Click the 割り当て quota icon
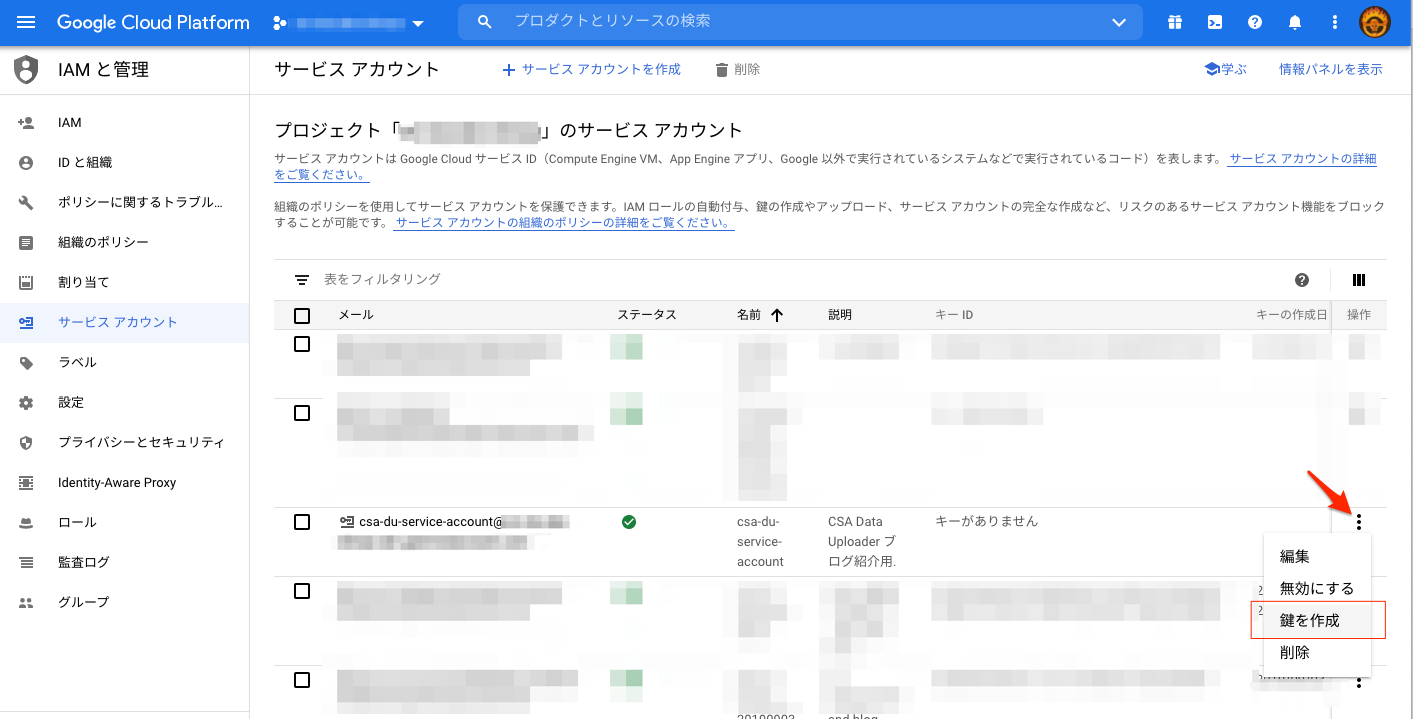1413x719 pixels. pyautogui.click(x=26, y=282)
